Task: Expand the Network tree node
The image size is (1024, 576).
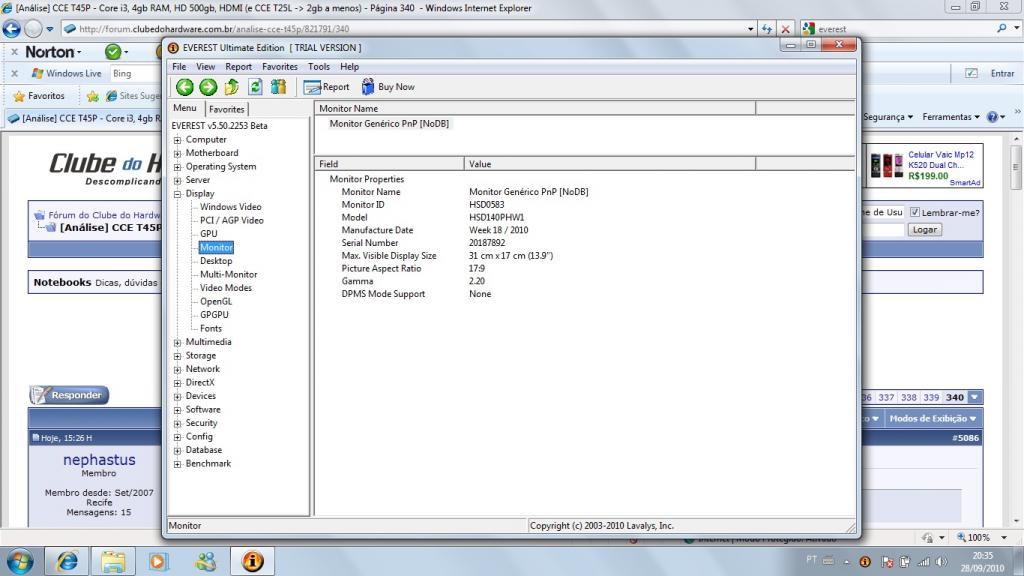Action: click(178, 369)
